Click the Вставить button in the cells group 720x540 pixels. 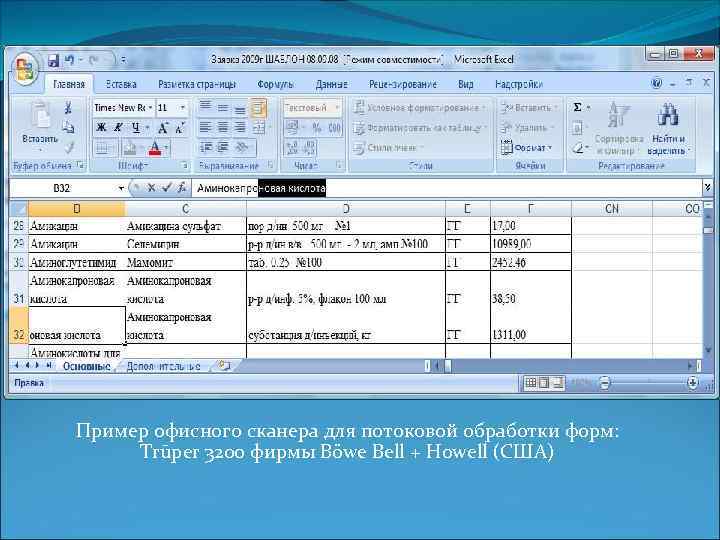[x=529, y=108]
